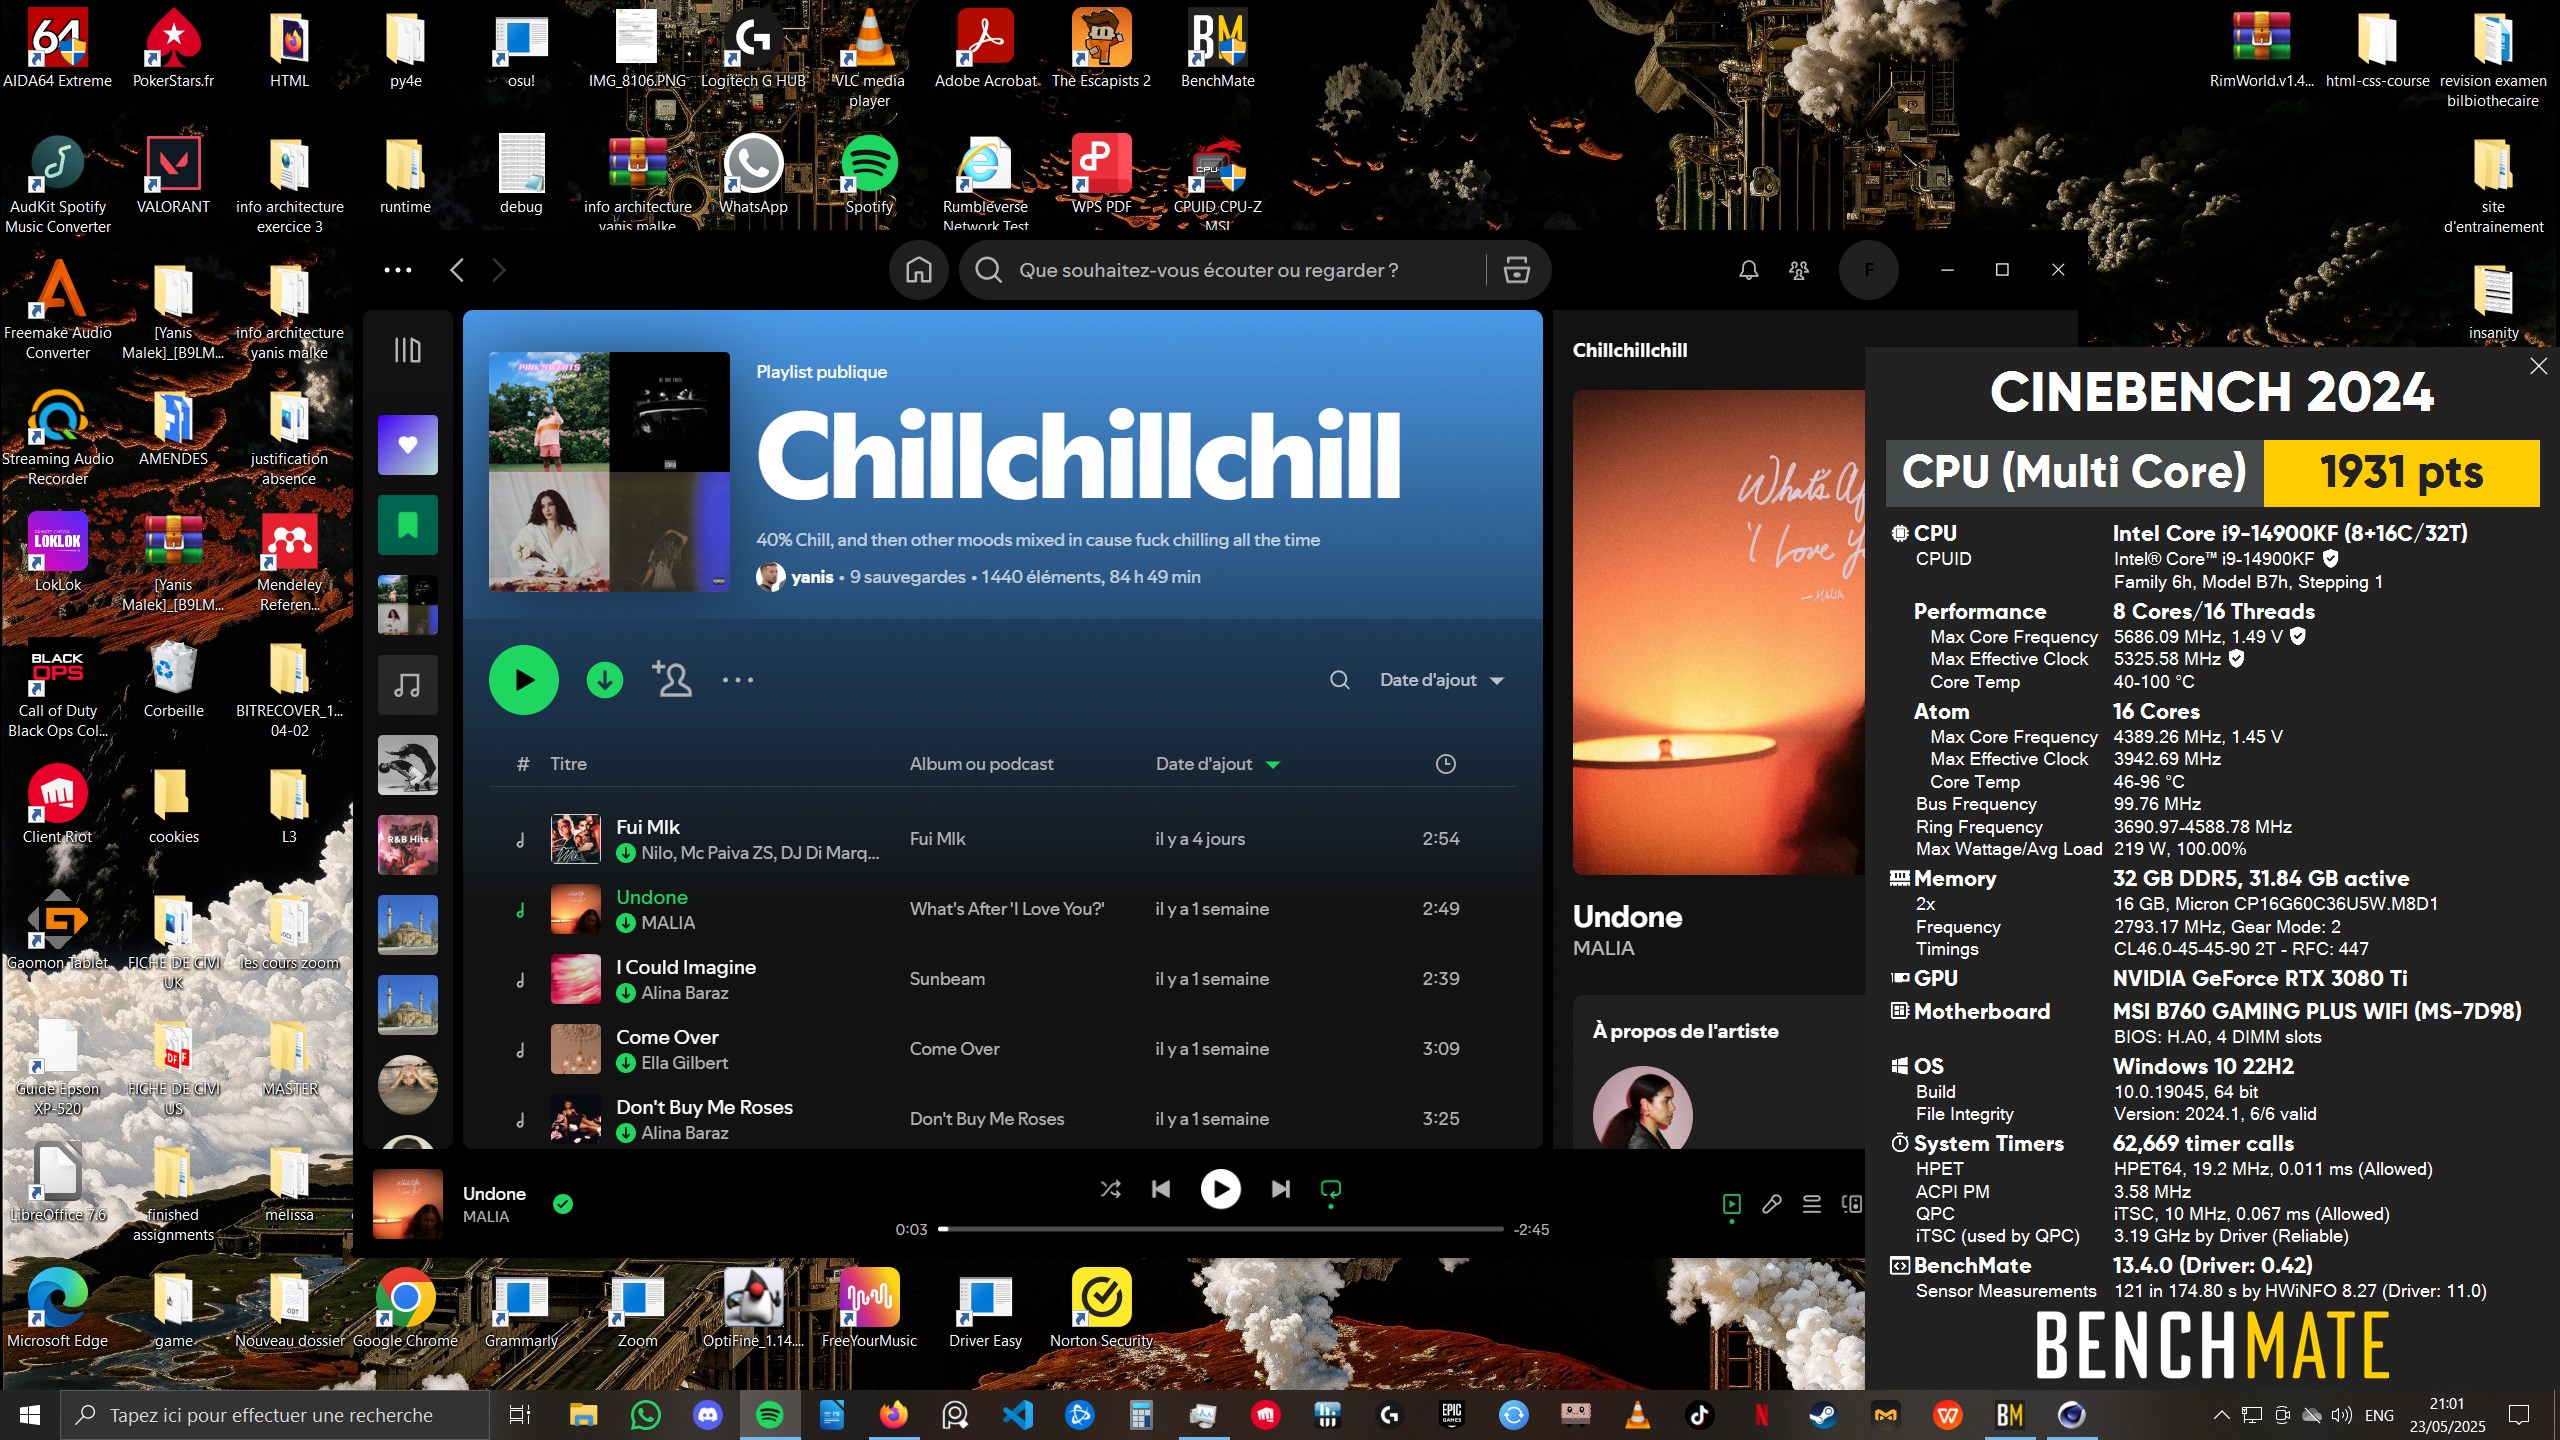
Task: Toggle the liked checkmark for Undone
Action: (563, 1204)
